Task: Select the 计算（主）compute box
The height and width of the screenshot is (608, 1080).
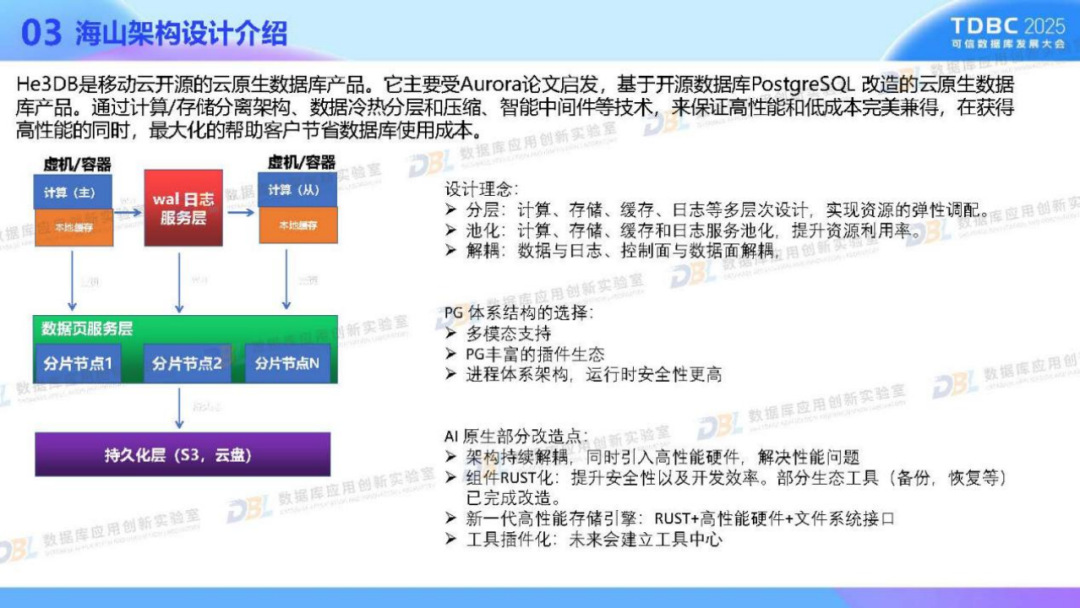Action: pyautogui.click(x=73, y=192)
